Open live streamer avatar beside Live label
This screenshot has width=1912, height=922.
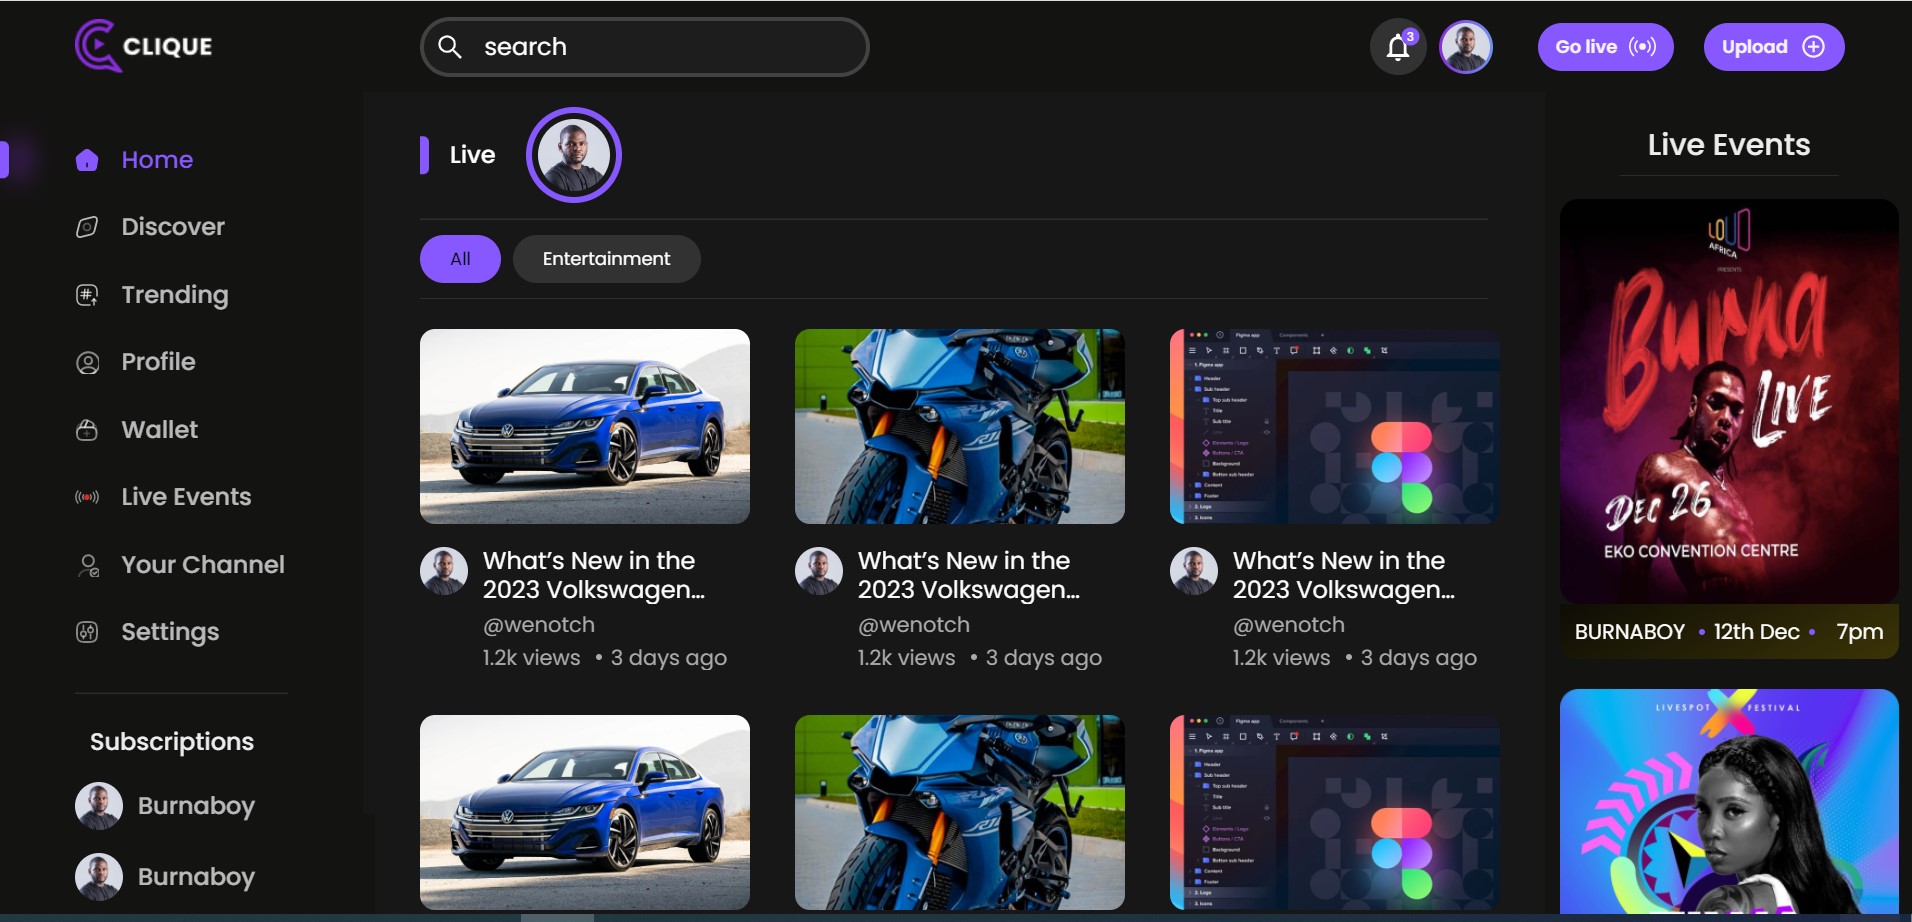574,155
